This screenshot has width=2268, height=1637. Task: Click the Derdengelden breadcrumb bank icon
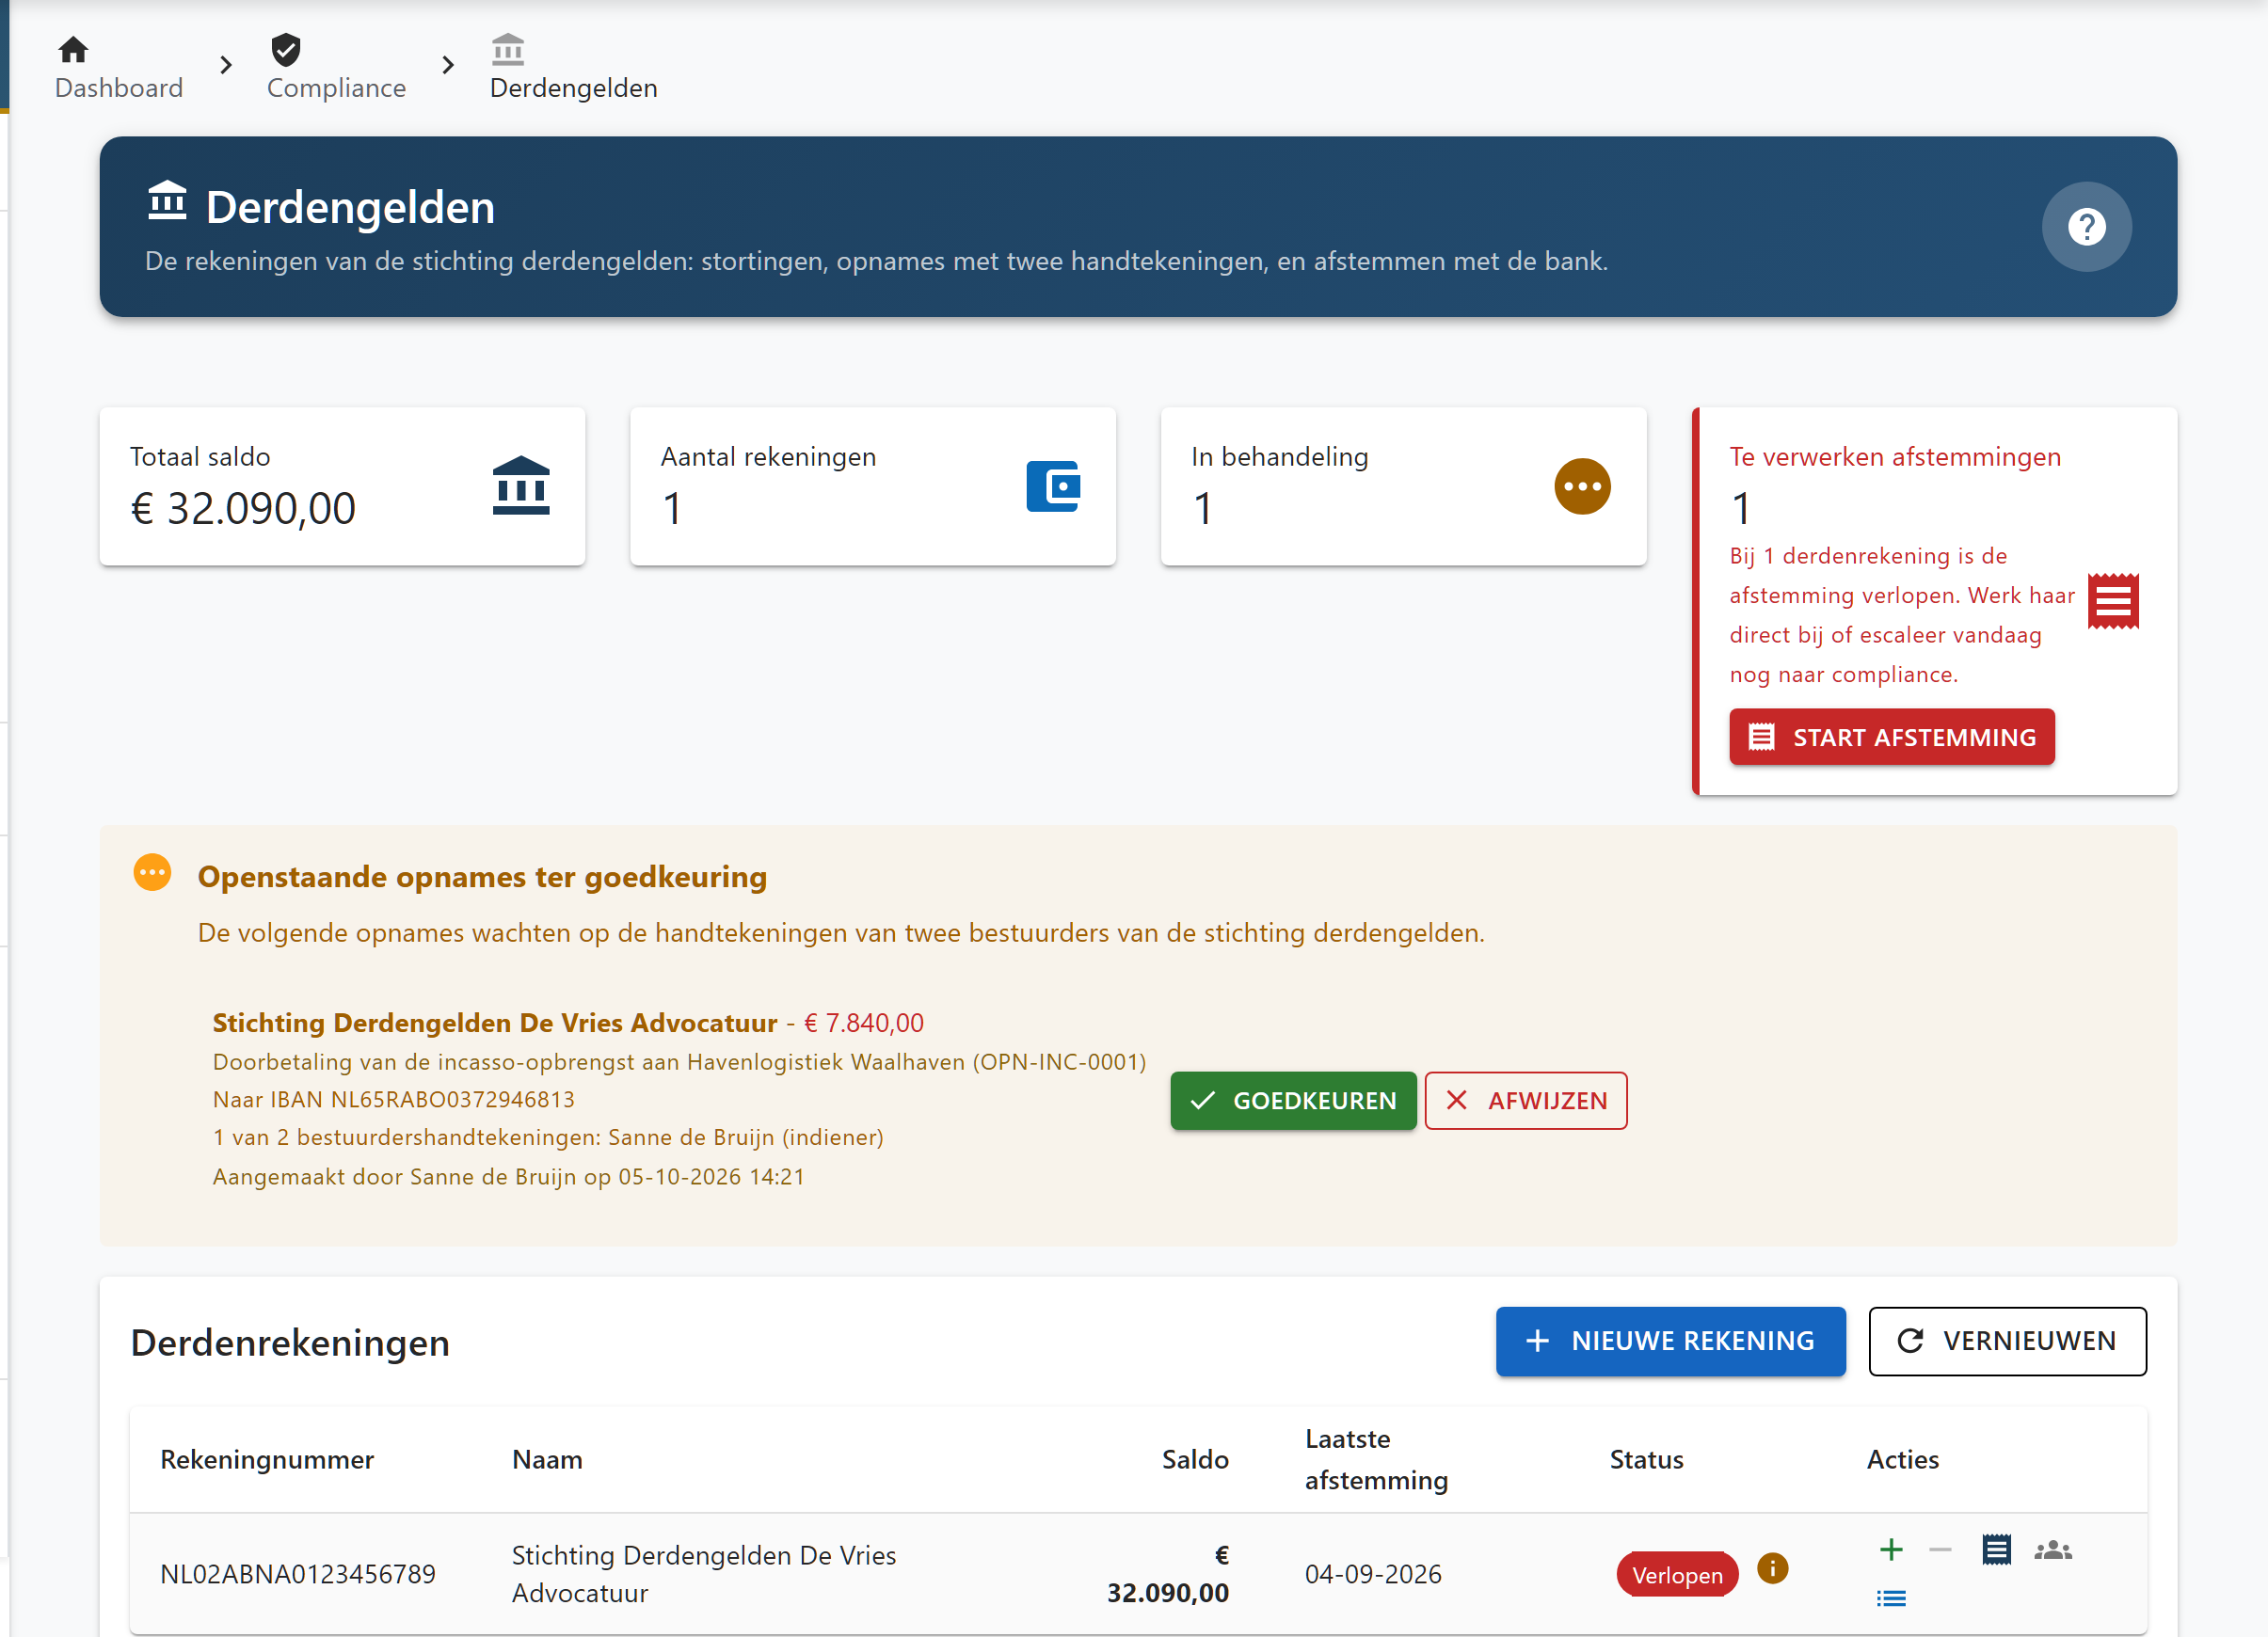pyautogui.click(x=508, y=49)
